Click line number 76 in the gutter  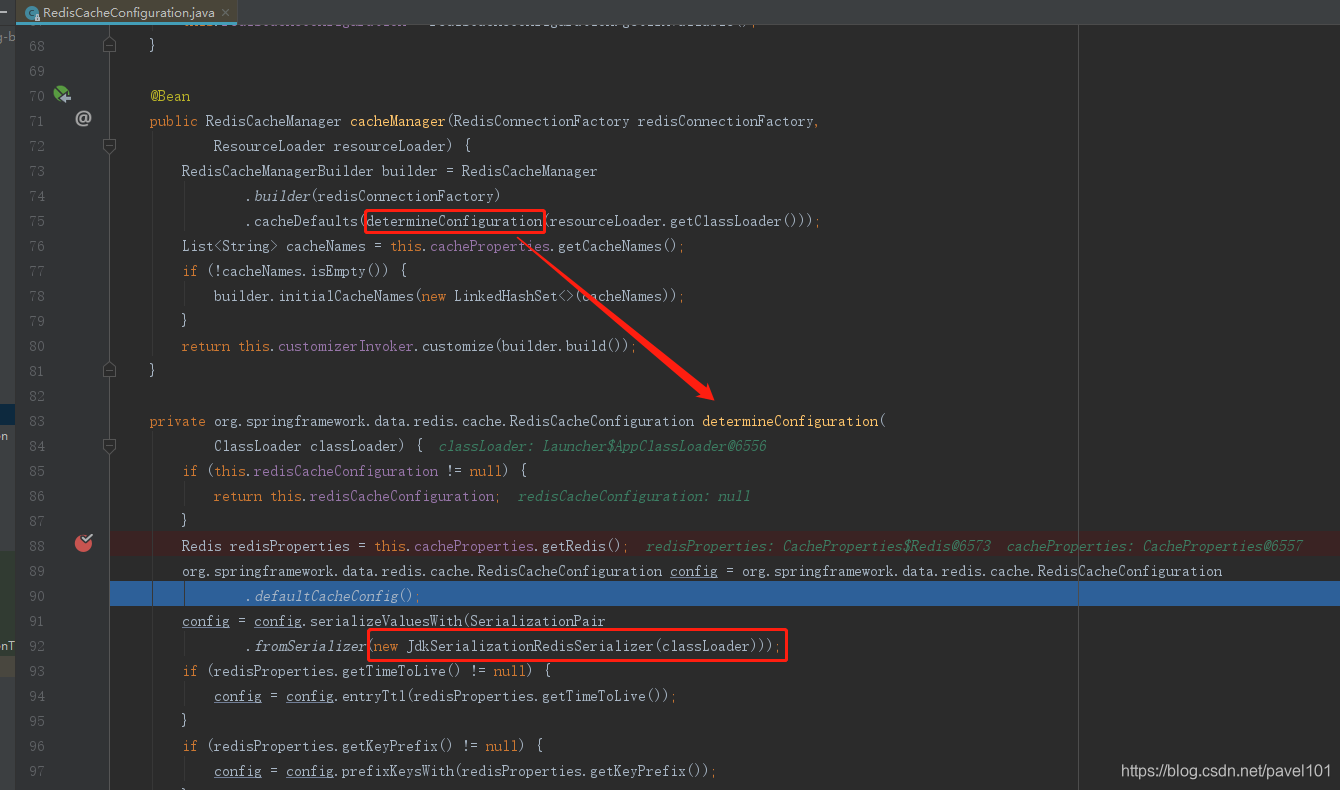tap(37, 246)
